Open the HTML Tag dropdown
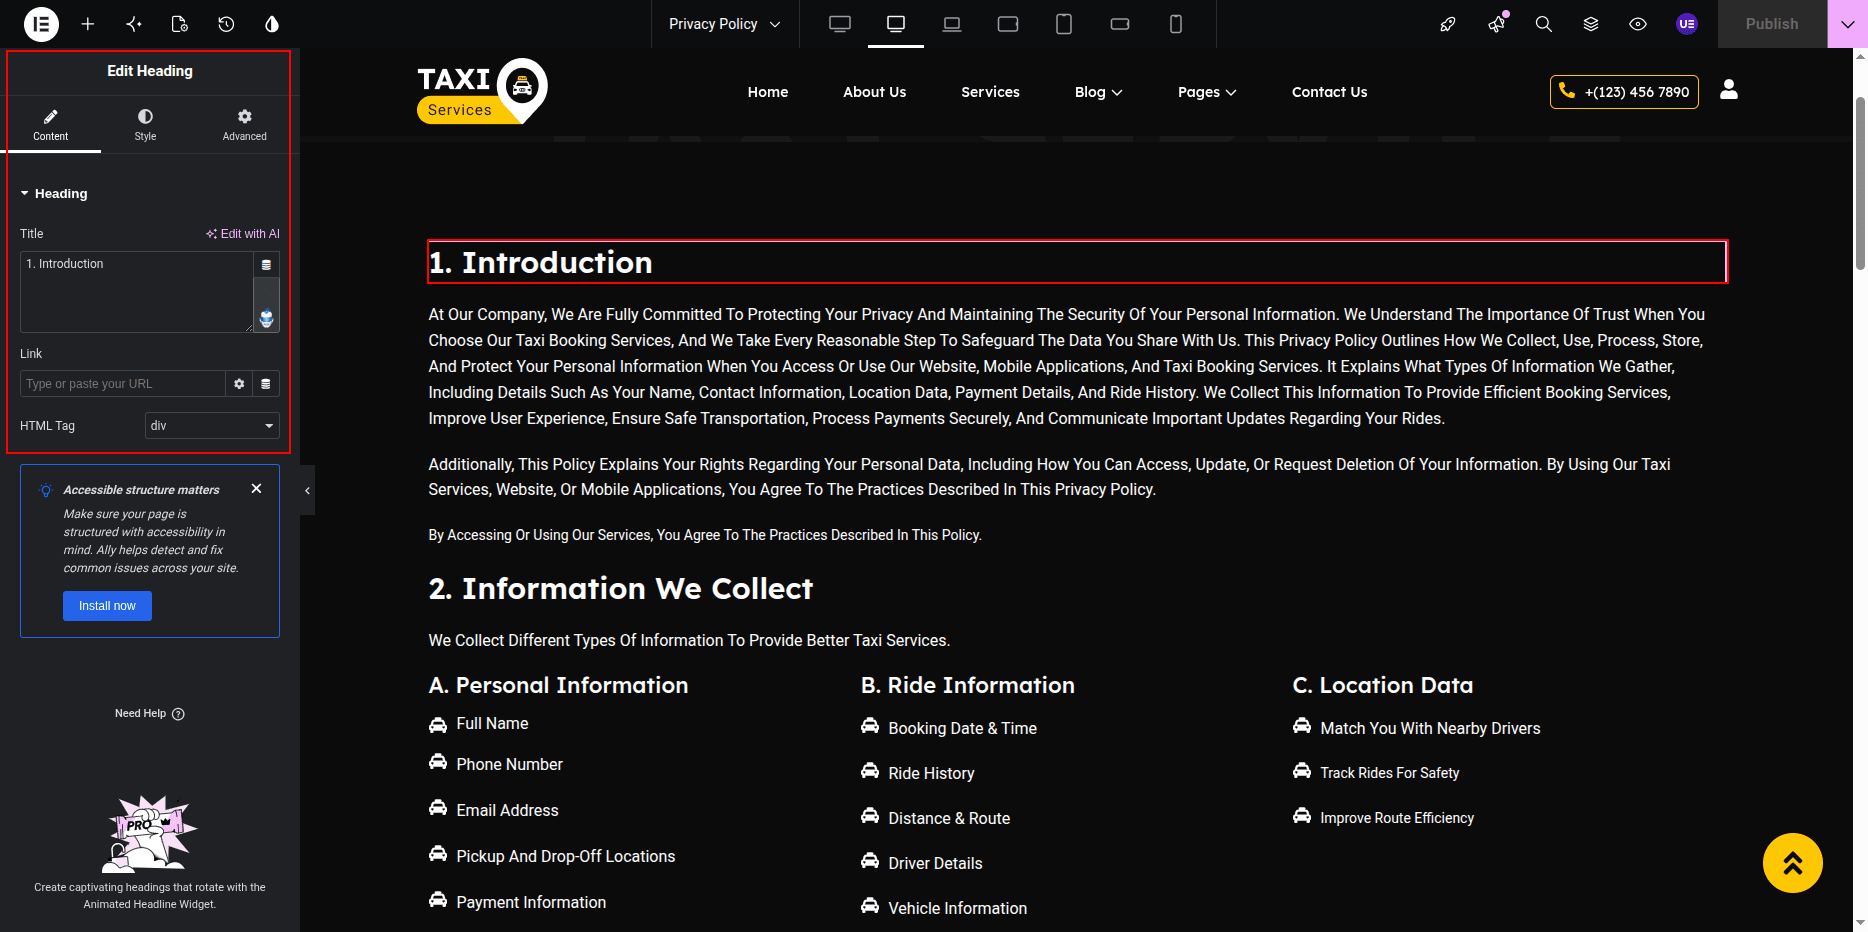The image size is (1868, 932). (212, 426)
